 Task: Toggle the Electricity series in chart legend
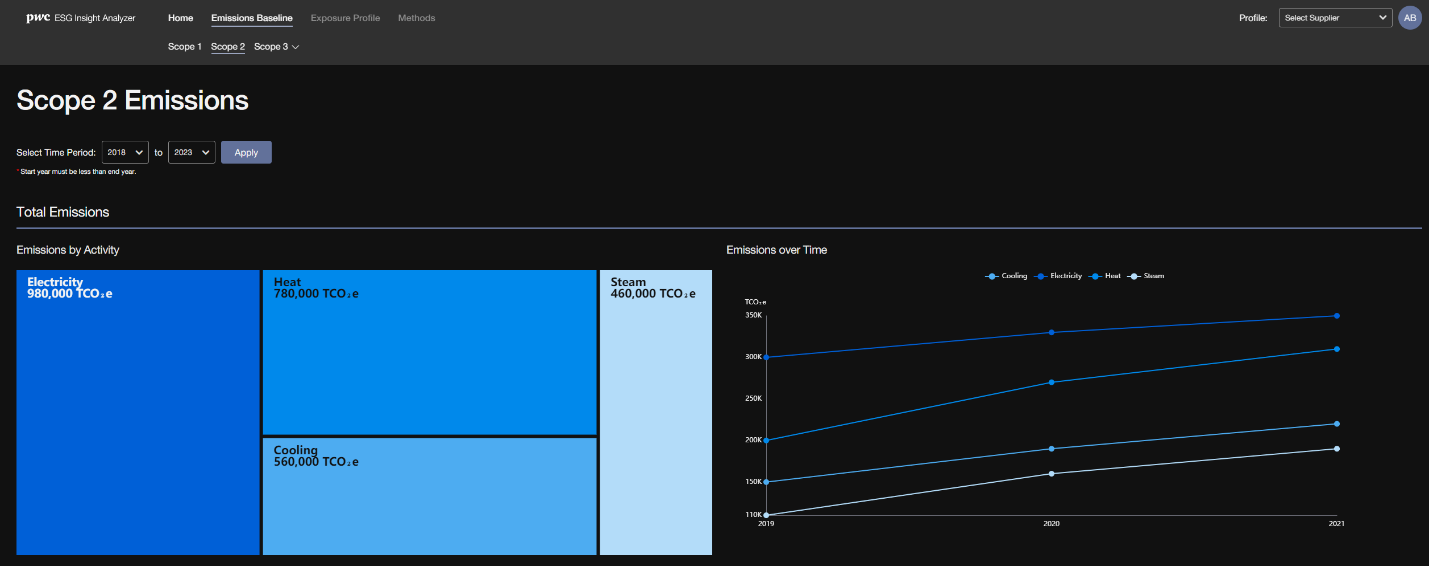click(1059, 276)
